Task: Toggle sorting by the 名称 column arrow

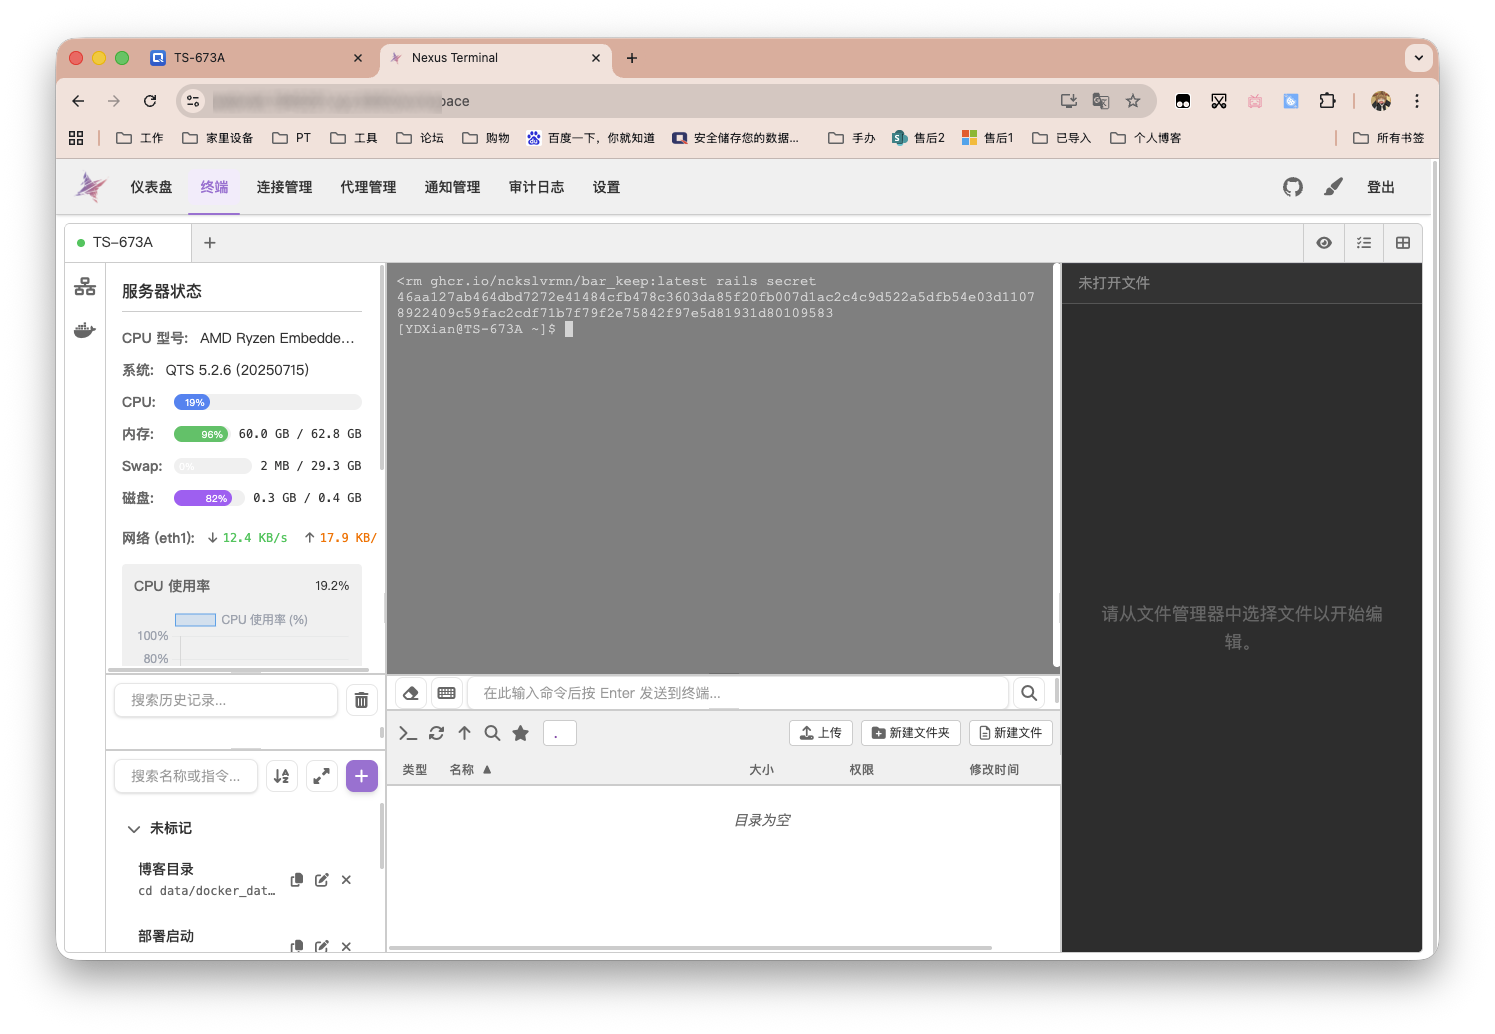Action: [x=487, y=769]
